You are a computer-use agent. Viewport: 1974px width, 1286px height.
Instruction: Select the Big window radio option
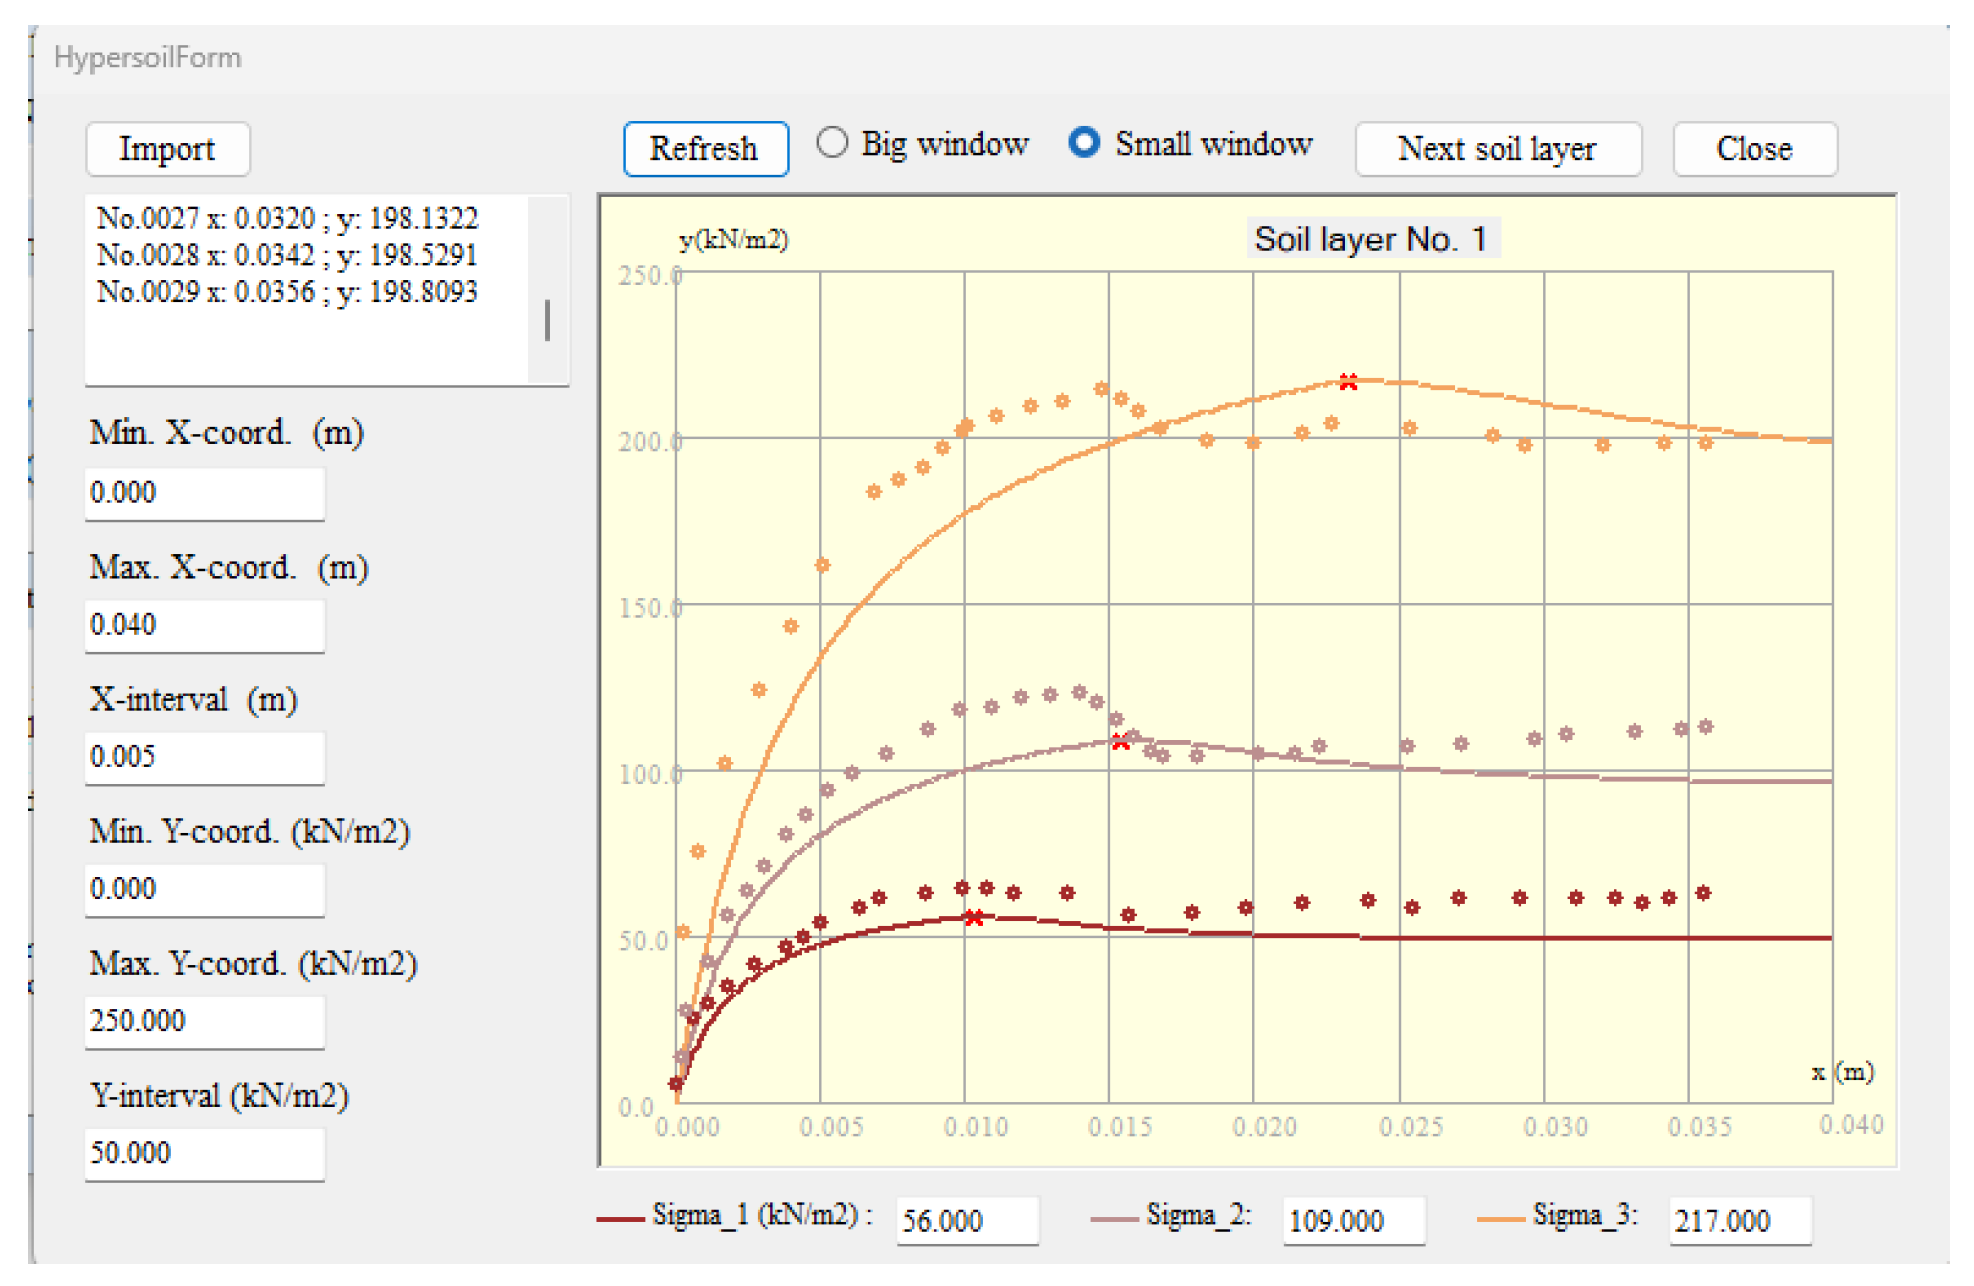coord(832,143)
